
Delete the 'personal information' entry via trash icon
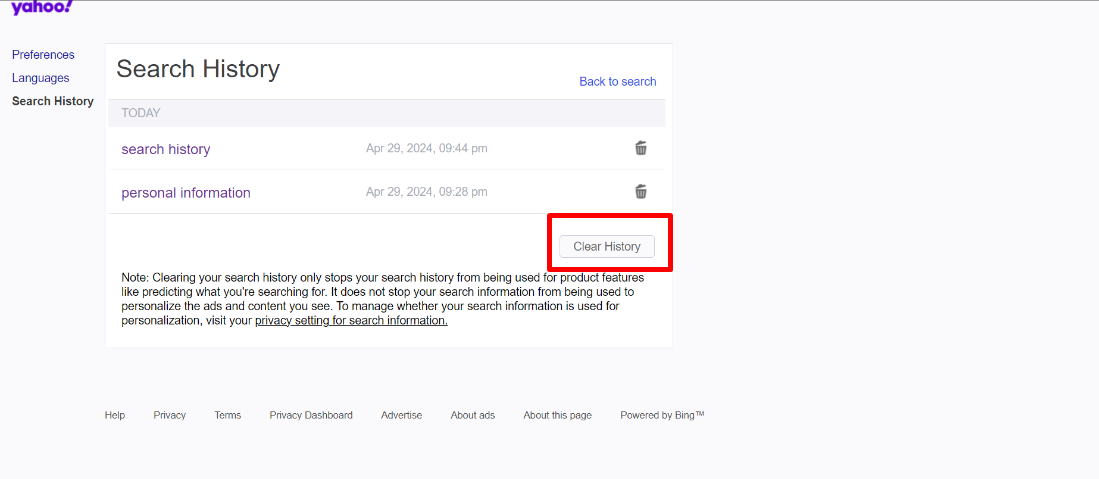pos(641,191)
